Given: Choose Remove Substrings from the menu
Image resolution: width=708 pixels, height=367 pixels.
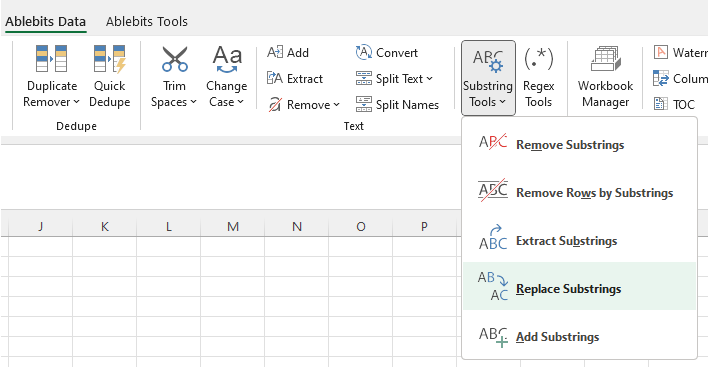Looking at the screenshot, I should pyautogui.click(x=580, y=144).
